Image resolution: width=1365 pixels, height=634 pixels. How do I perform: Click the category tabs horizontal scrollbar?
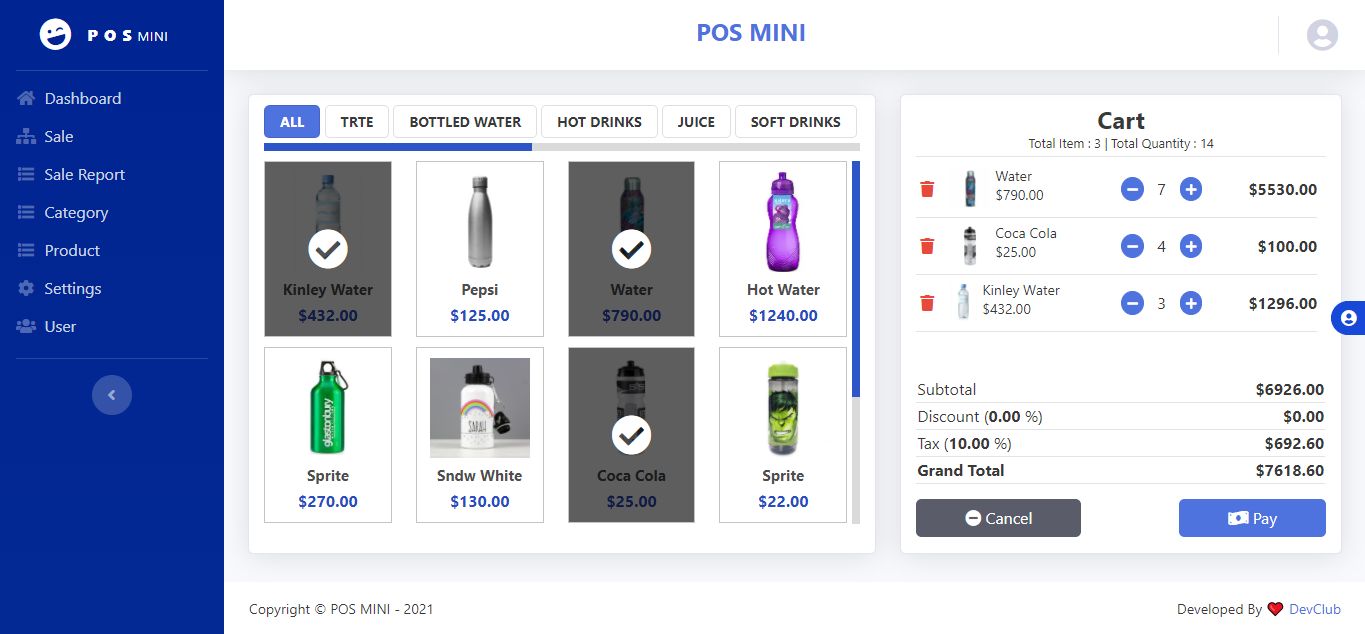pos(398,147)
